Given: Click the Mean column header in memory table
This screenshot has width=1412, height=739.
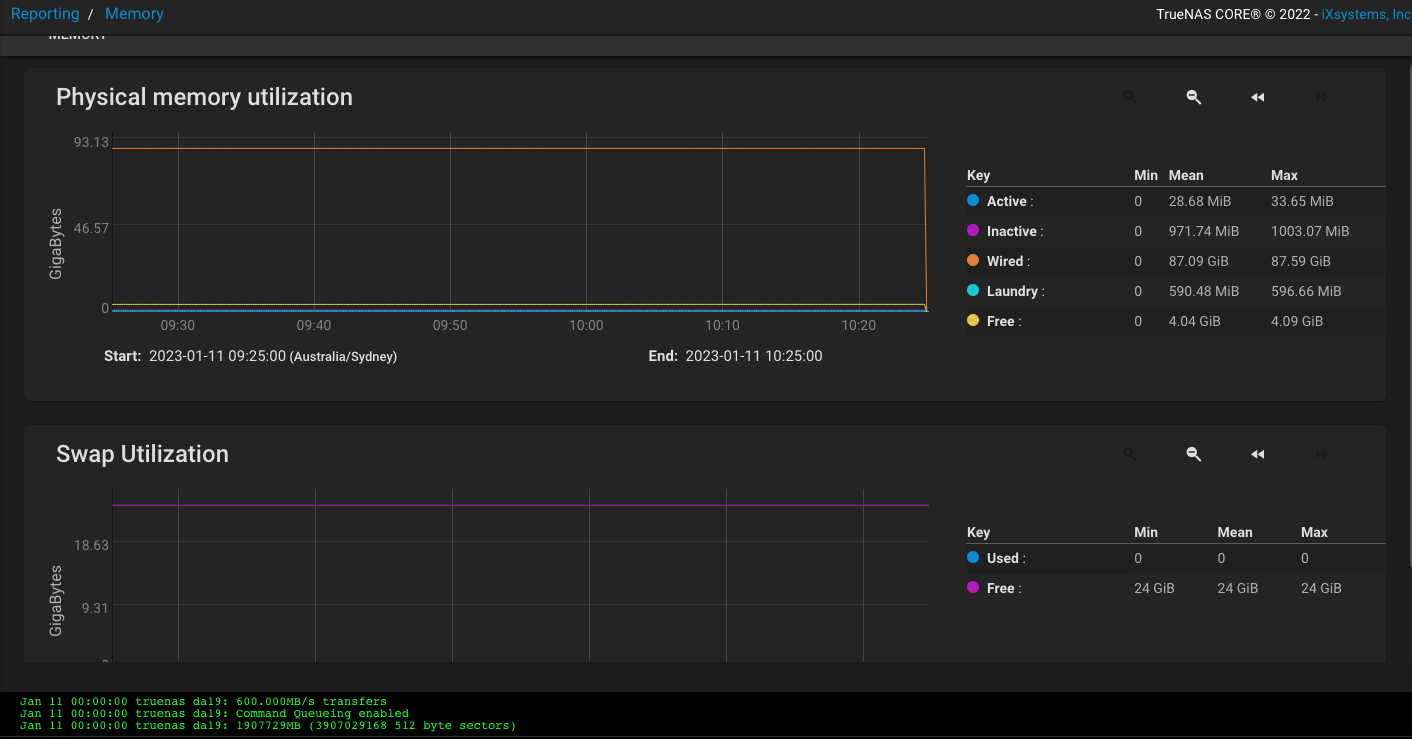Looking at the screenshot, I should click(1186, 175).
